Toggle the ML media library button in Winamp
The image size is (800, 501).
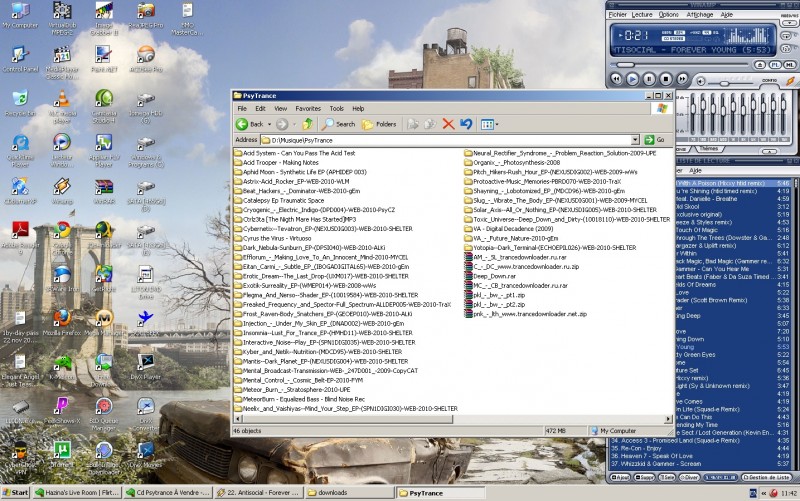click(x=789, y=65)
